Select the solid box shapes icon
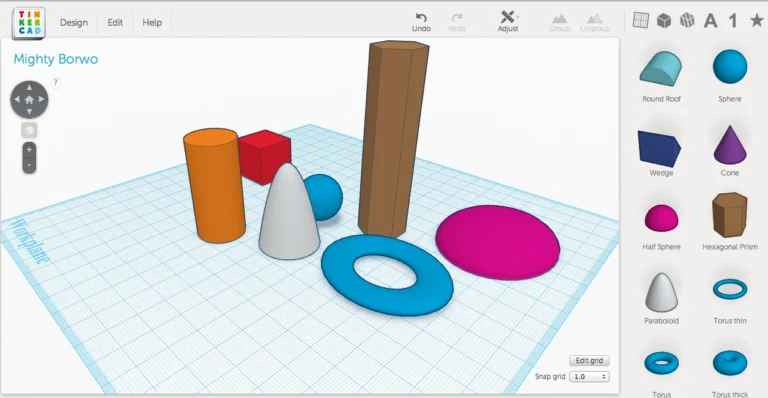This screenshot has width=768, height=398. click(664, 21)
